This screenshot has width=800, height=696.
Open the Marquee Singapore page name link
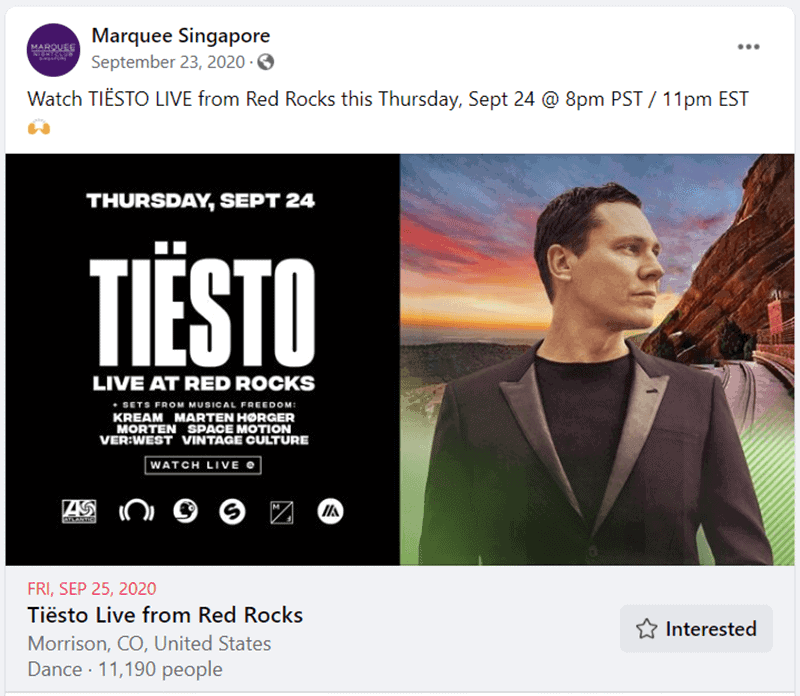click(181, 36)
